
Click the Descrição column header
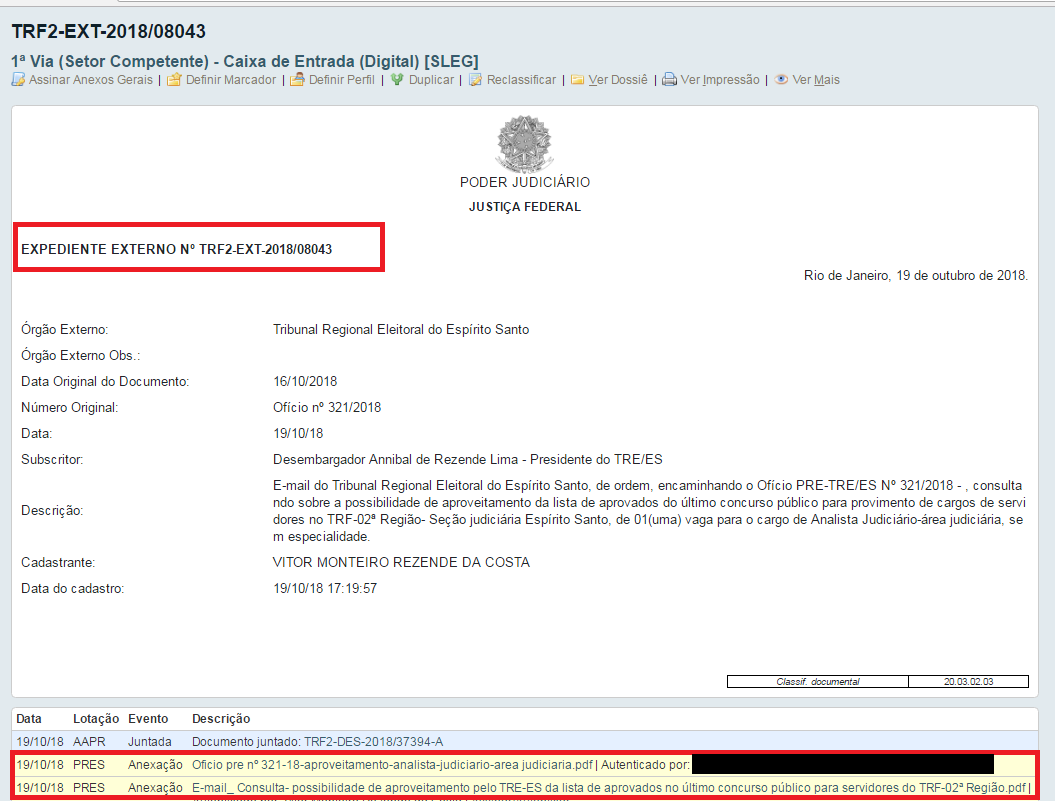[x=221, y=719]
